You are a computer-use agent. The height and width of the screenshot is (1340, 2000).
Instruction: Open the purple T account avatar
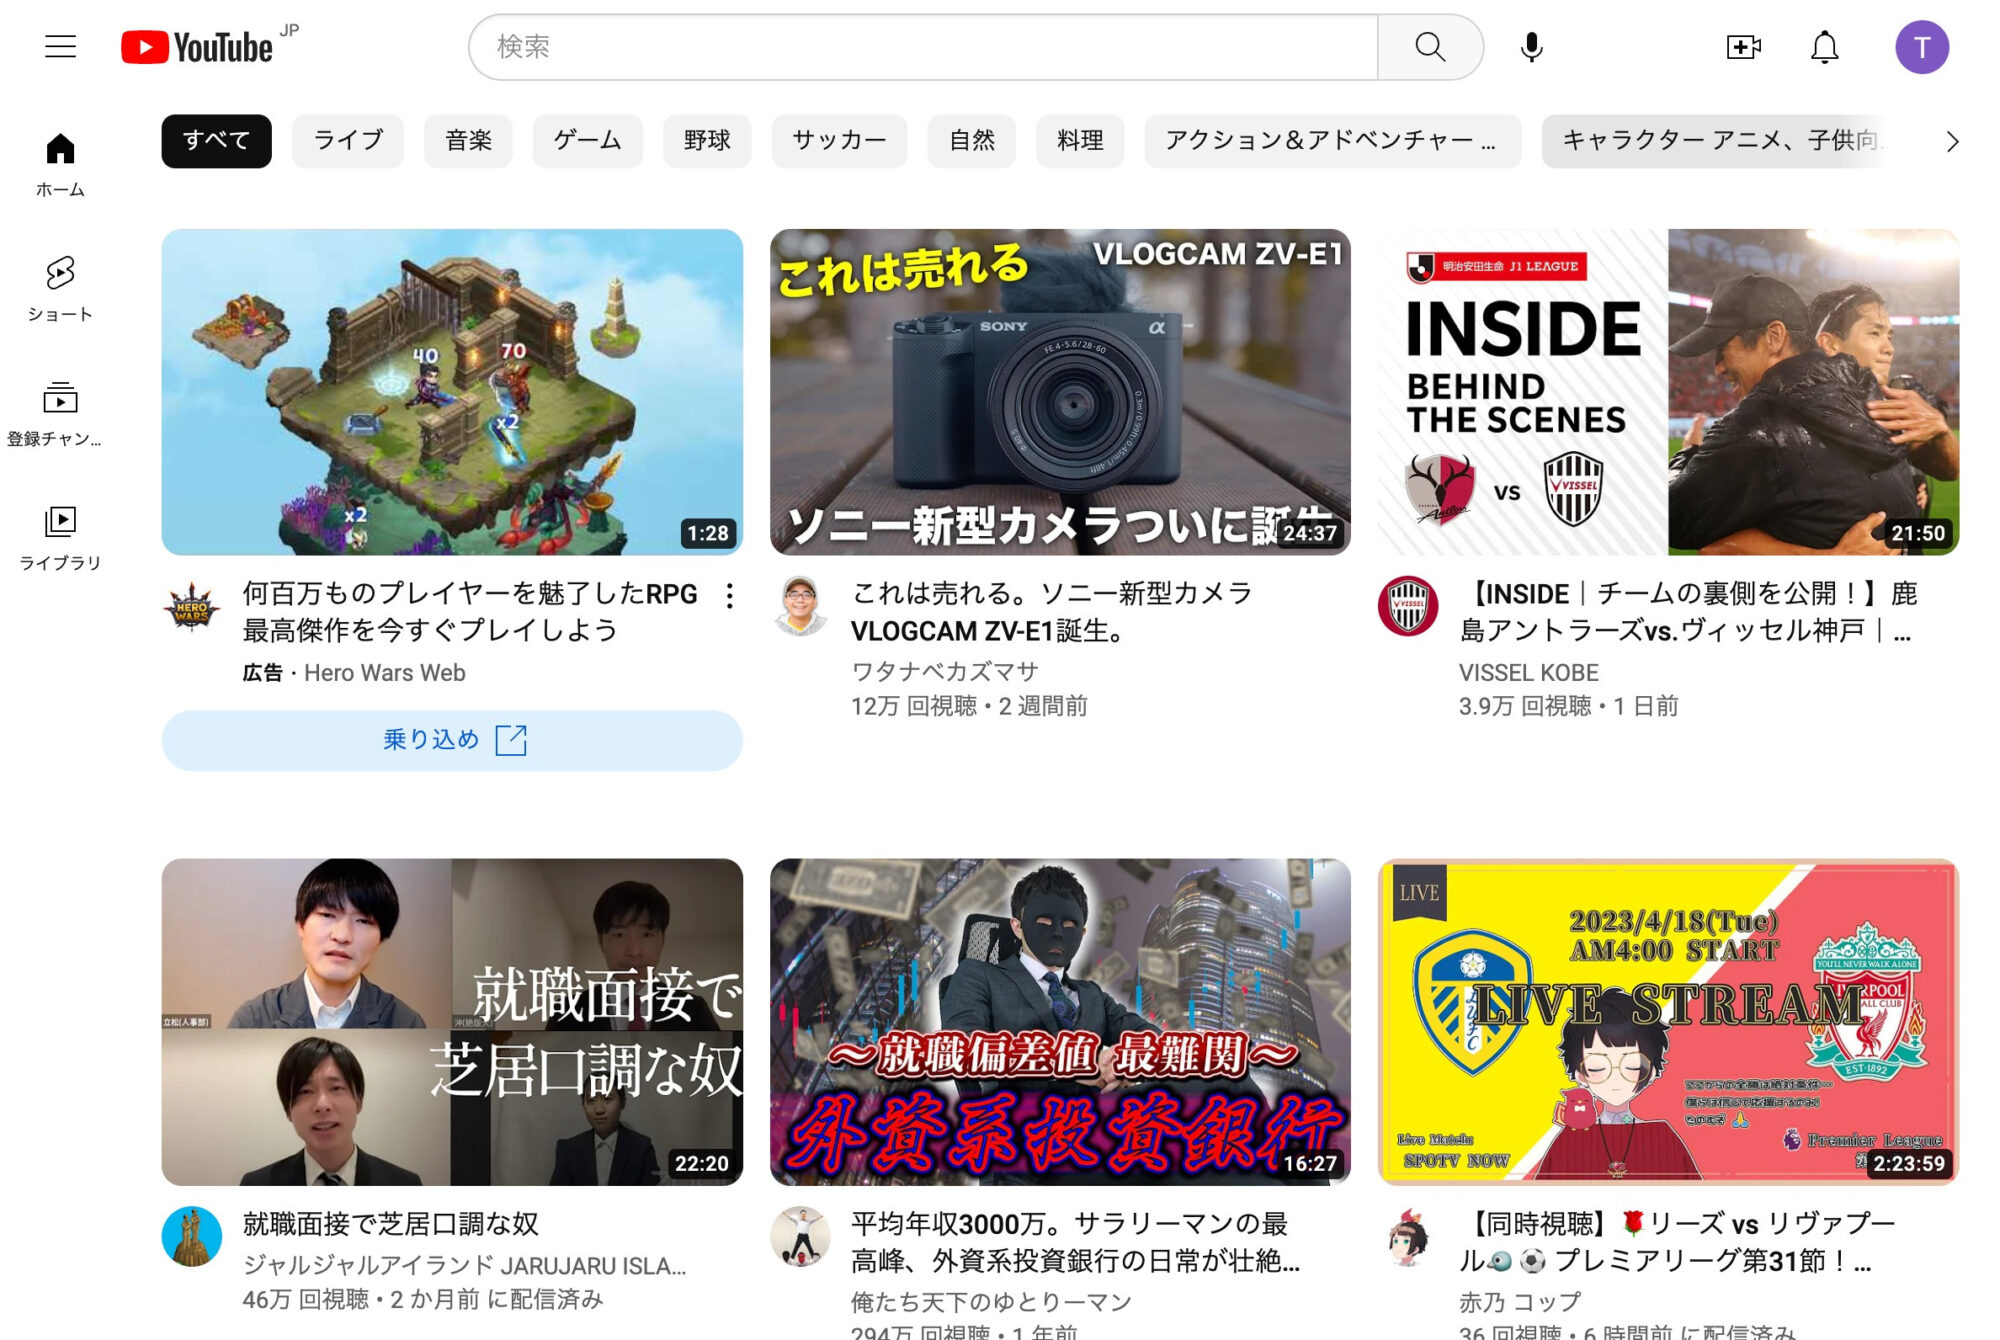(1921, 46)
